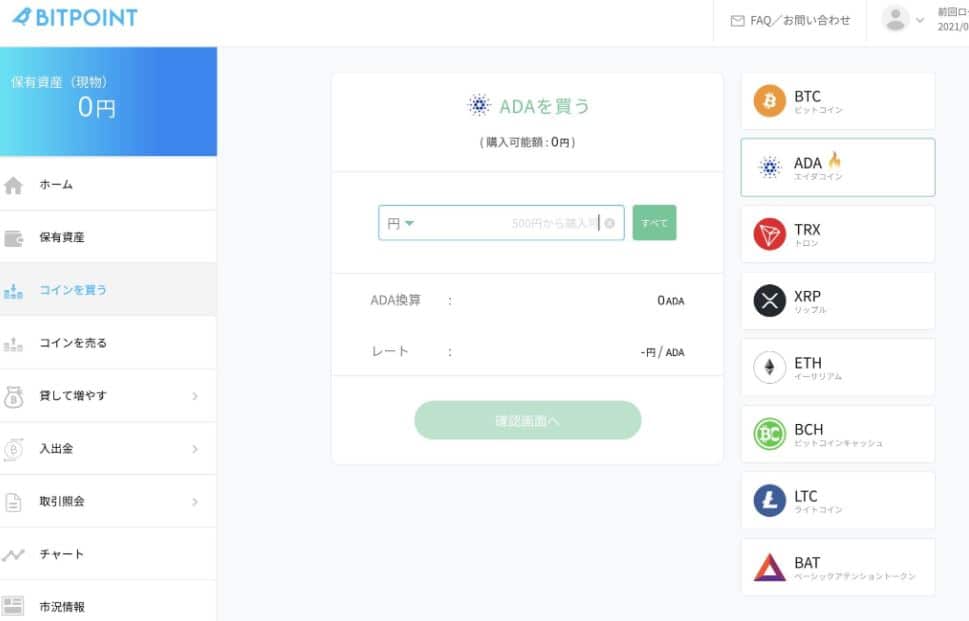The width and height of the screenshot is (969, 621).
Task: Focus the purchase amount input field
Action: [501, 222]
